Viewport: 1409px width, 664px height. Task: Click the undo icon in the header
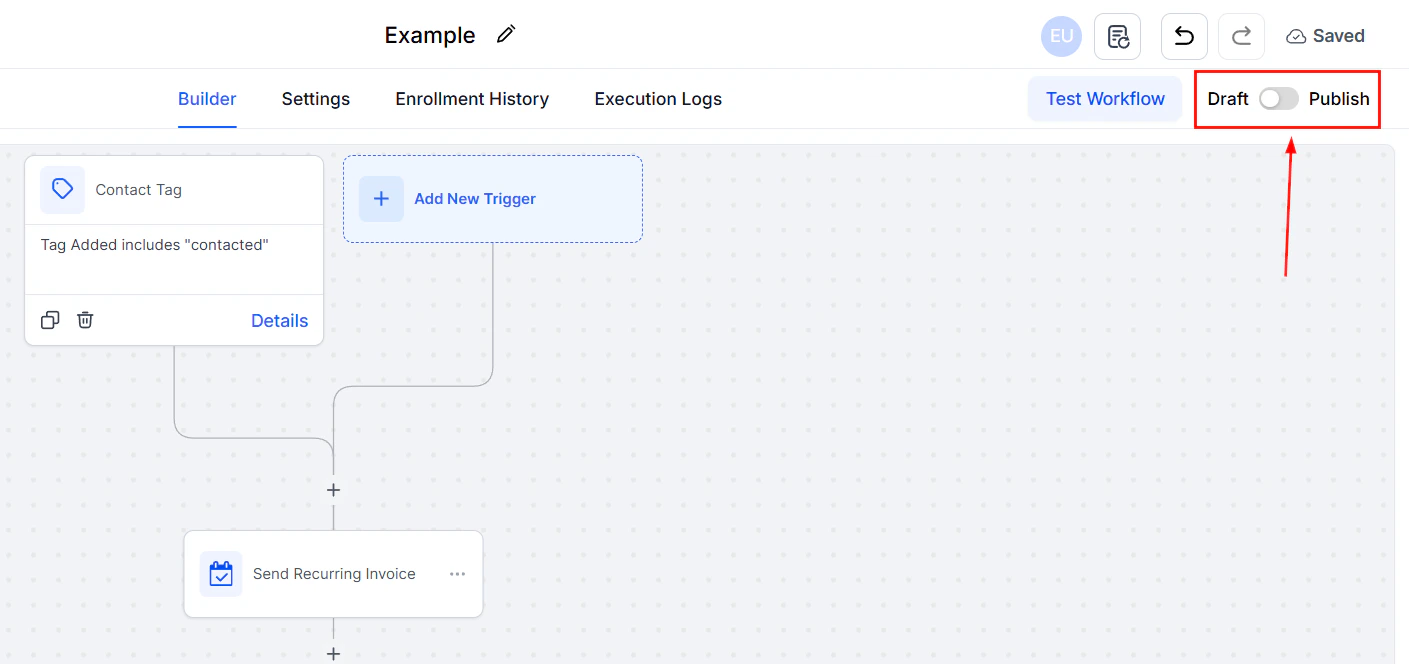1184,36
